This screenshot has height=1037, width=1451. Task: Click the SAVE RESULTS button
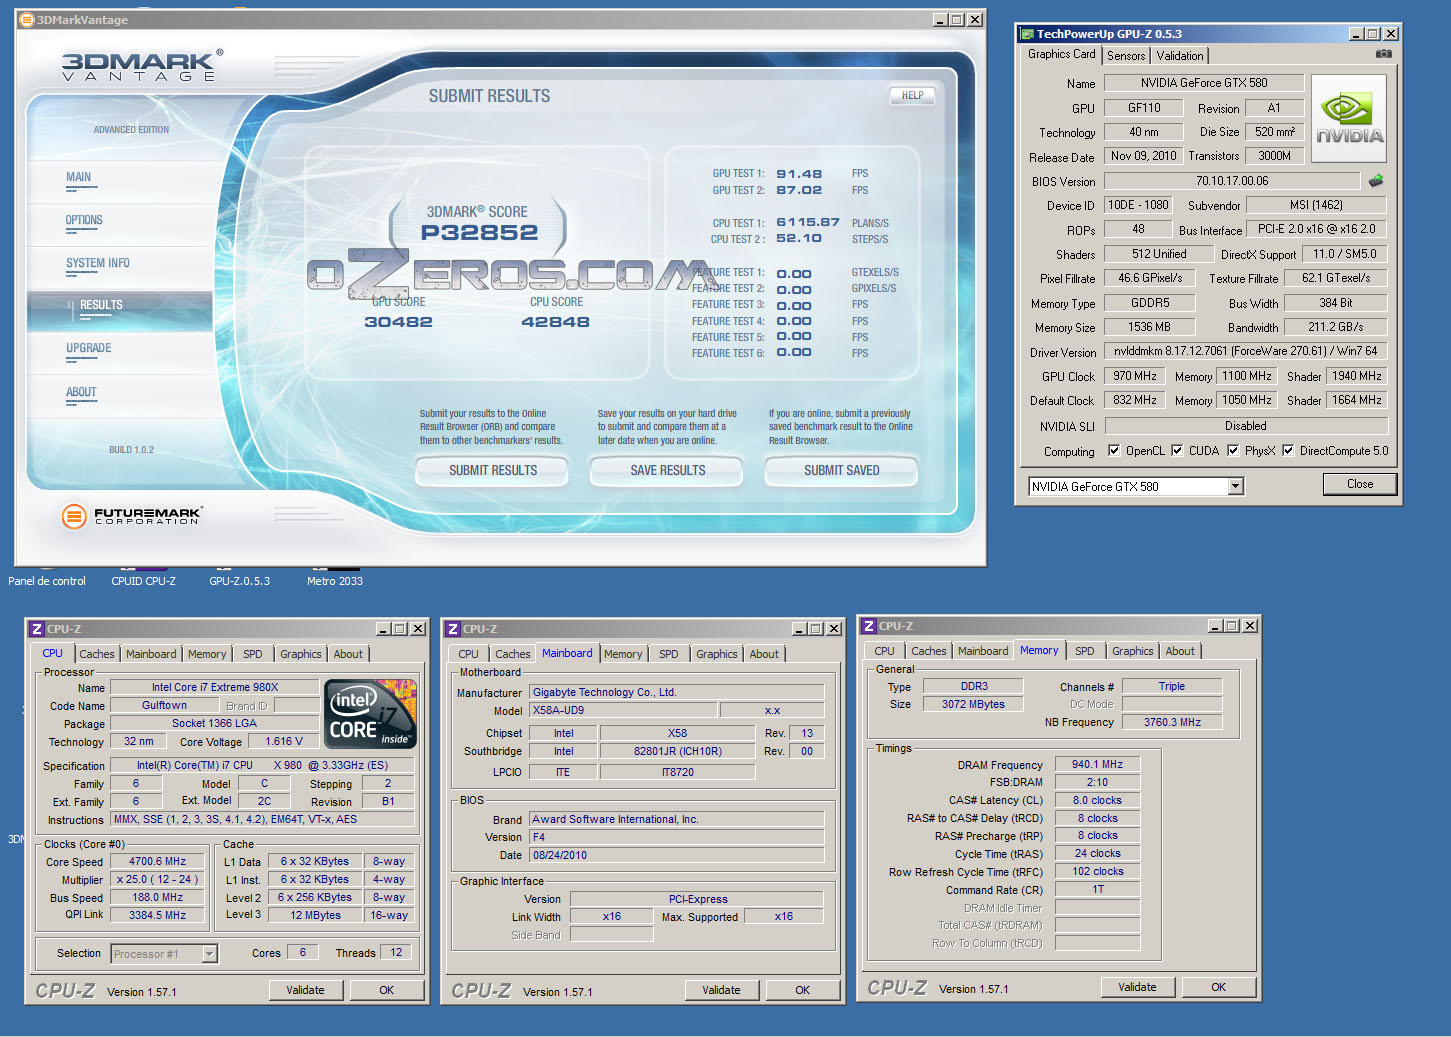point(667,470)
